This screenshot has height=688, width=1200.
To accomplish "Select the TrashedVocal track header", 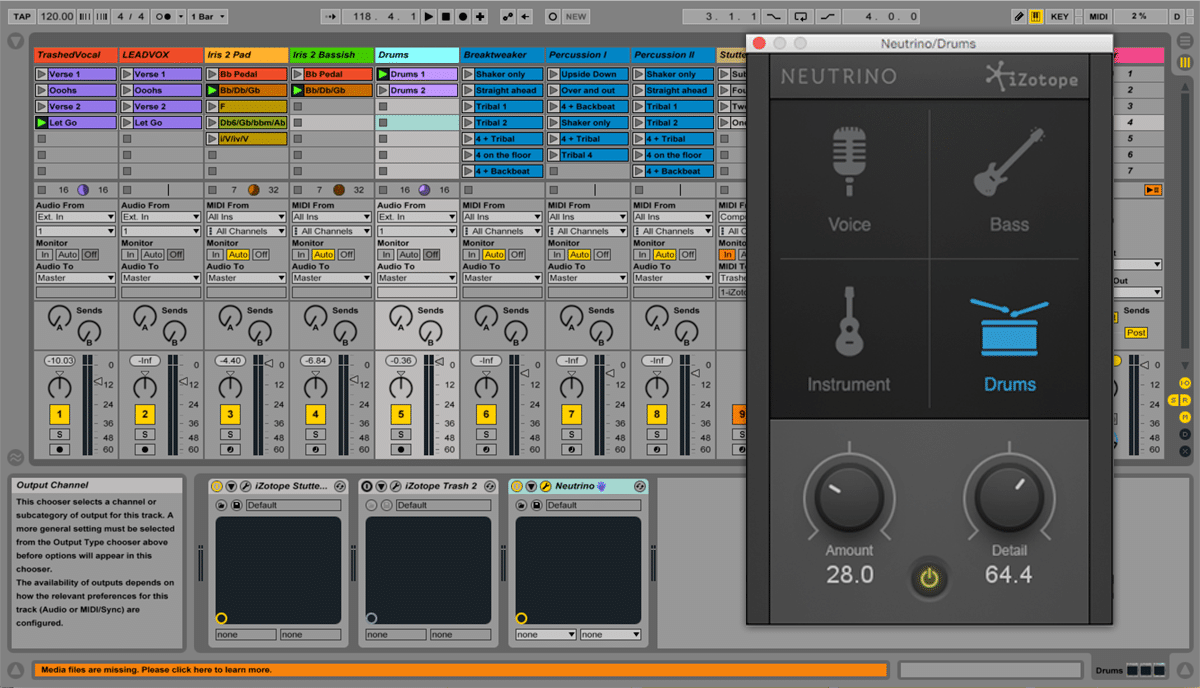I will (75, 55).
